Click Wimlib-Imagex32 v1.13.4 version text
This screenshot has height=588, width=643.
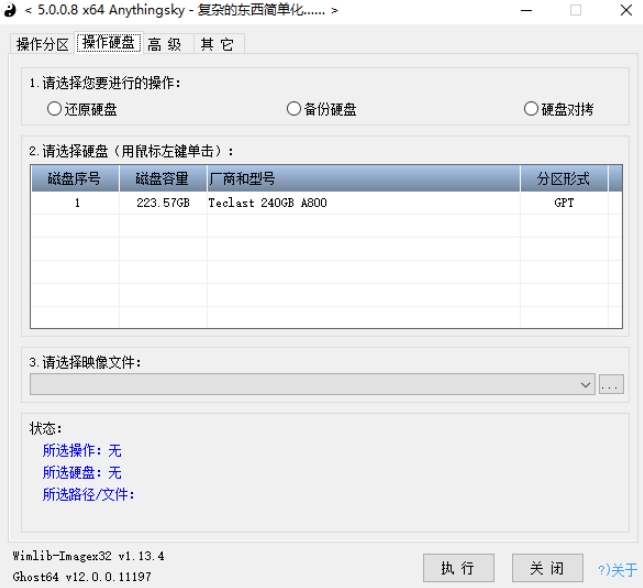click(88, 556)
